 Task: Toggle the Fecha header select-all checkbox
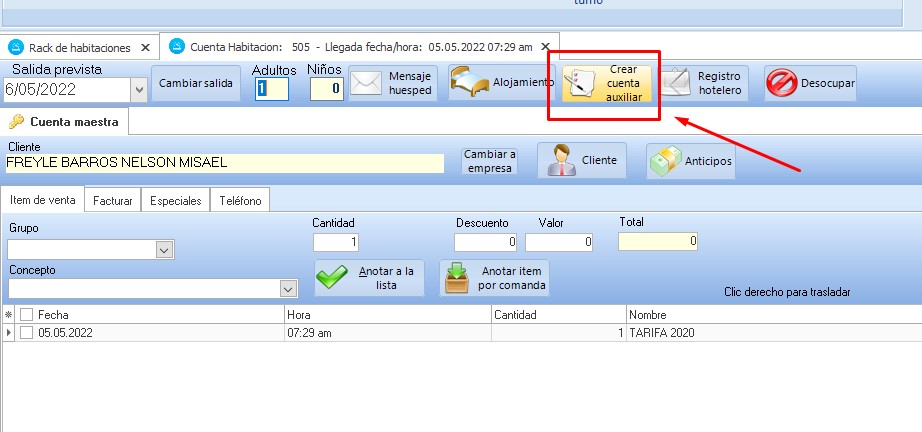[27, 314]
